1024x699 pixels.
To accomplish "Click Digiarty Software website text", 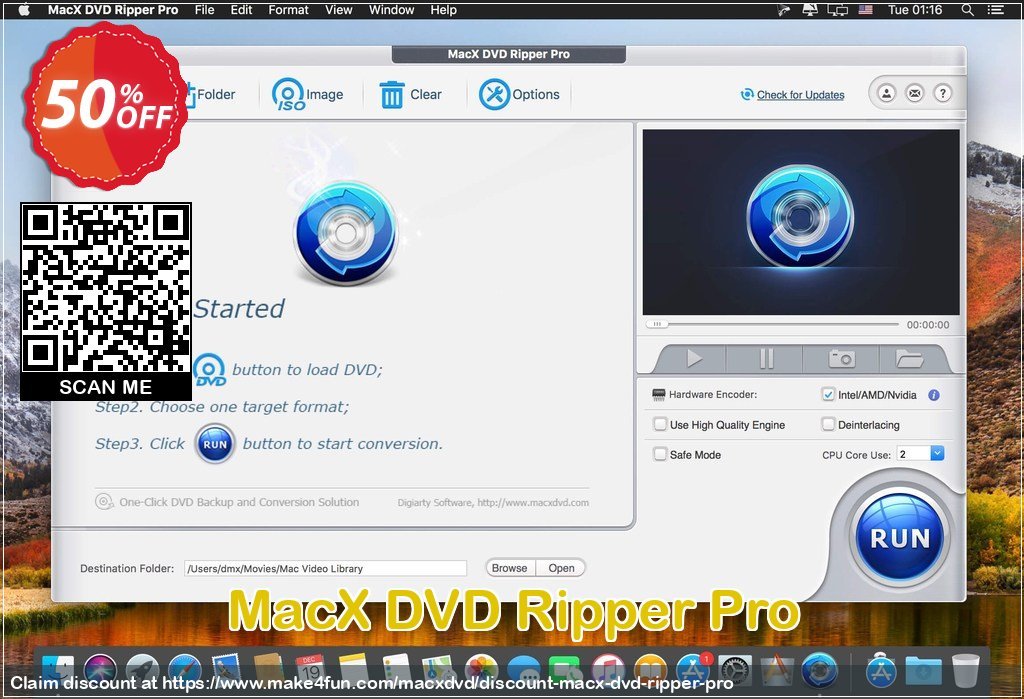I will click(493, 502).
